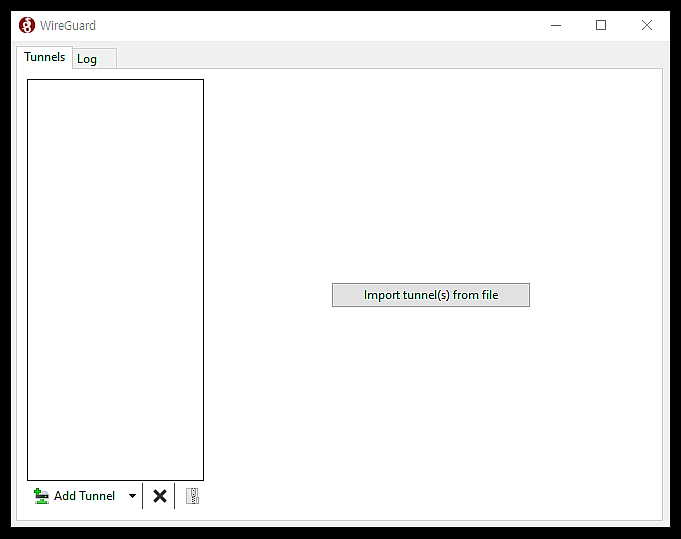Maximize the WireGuard window
681x539 pixels.
coord(601,25)
